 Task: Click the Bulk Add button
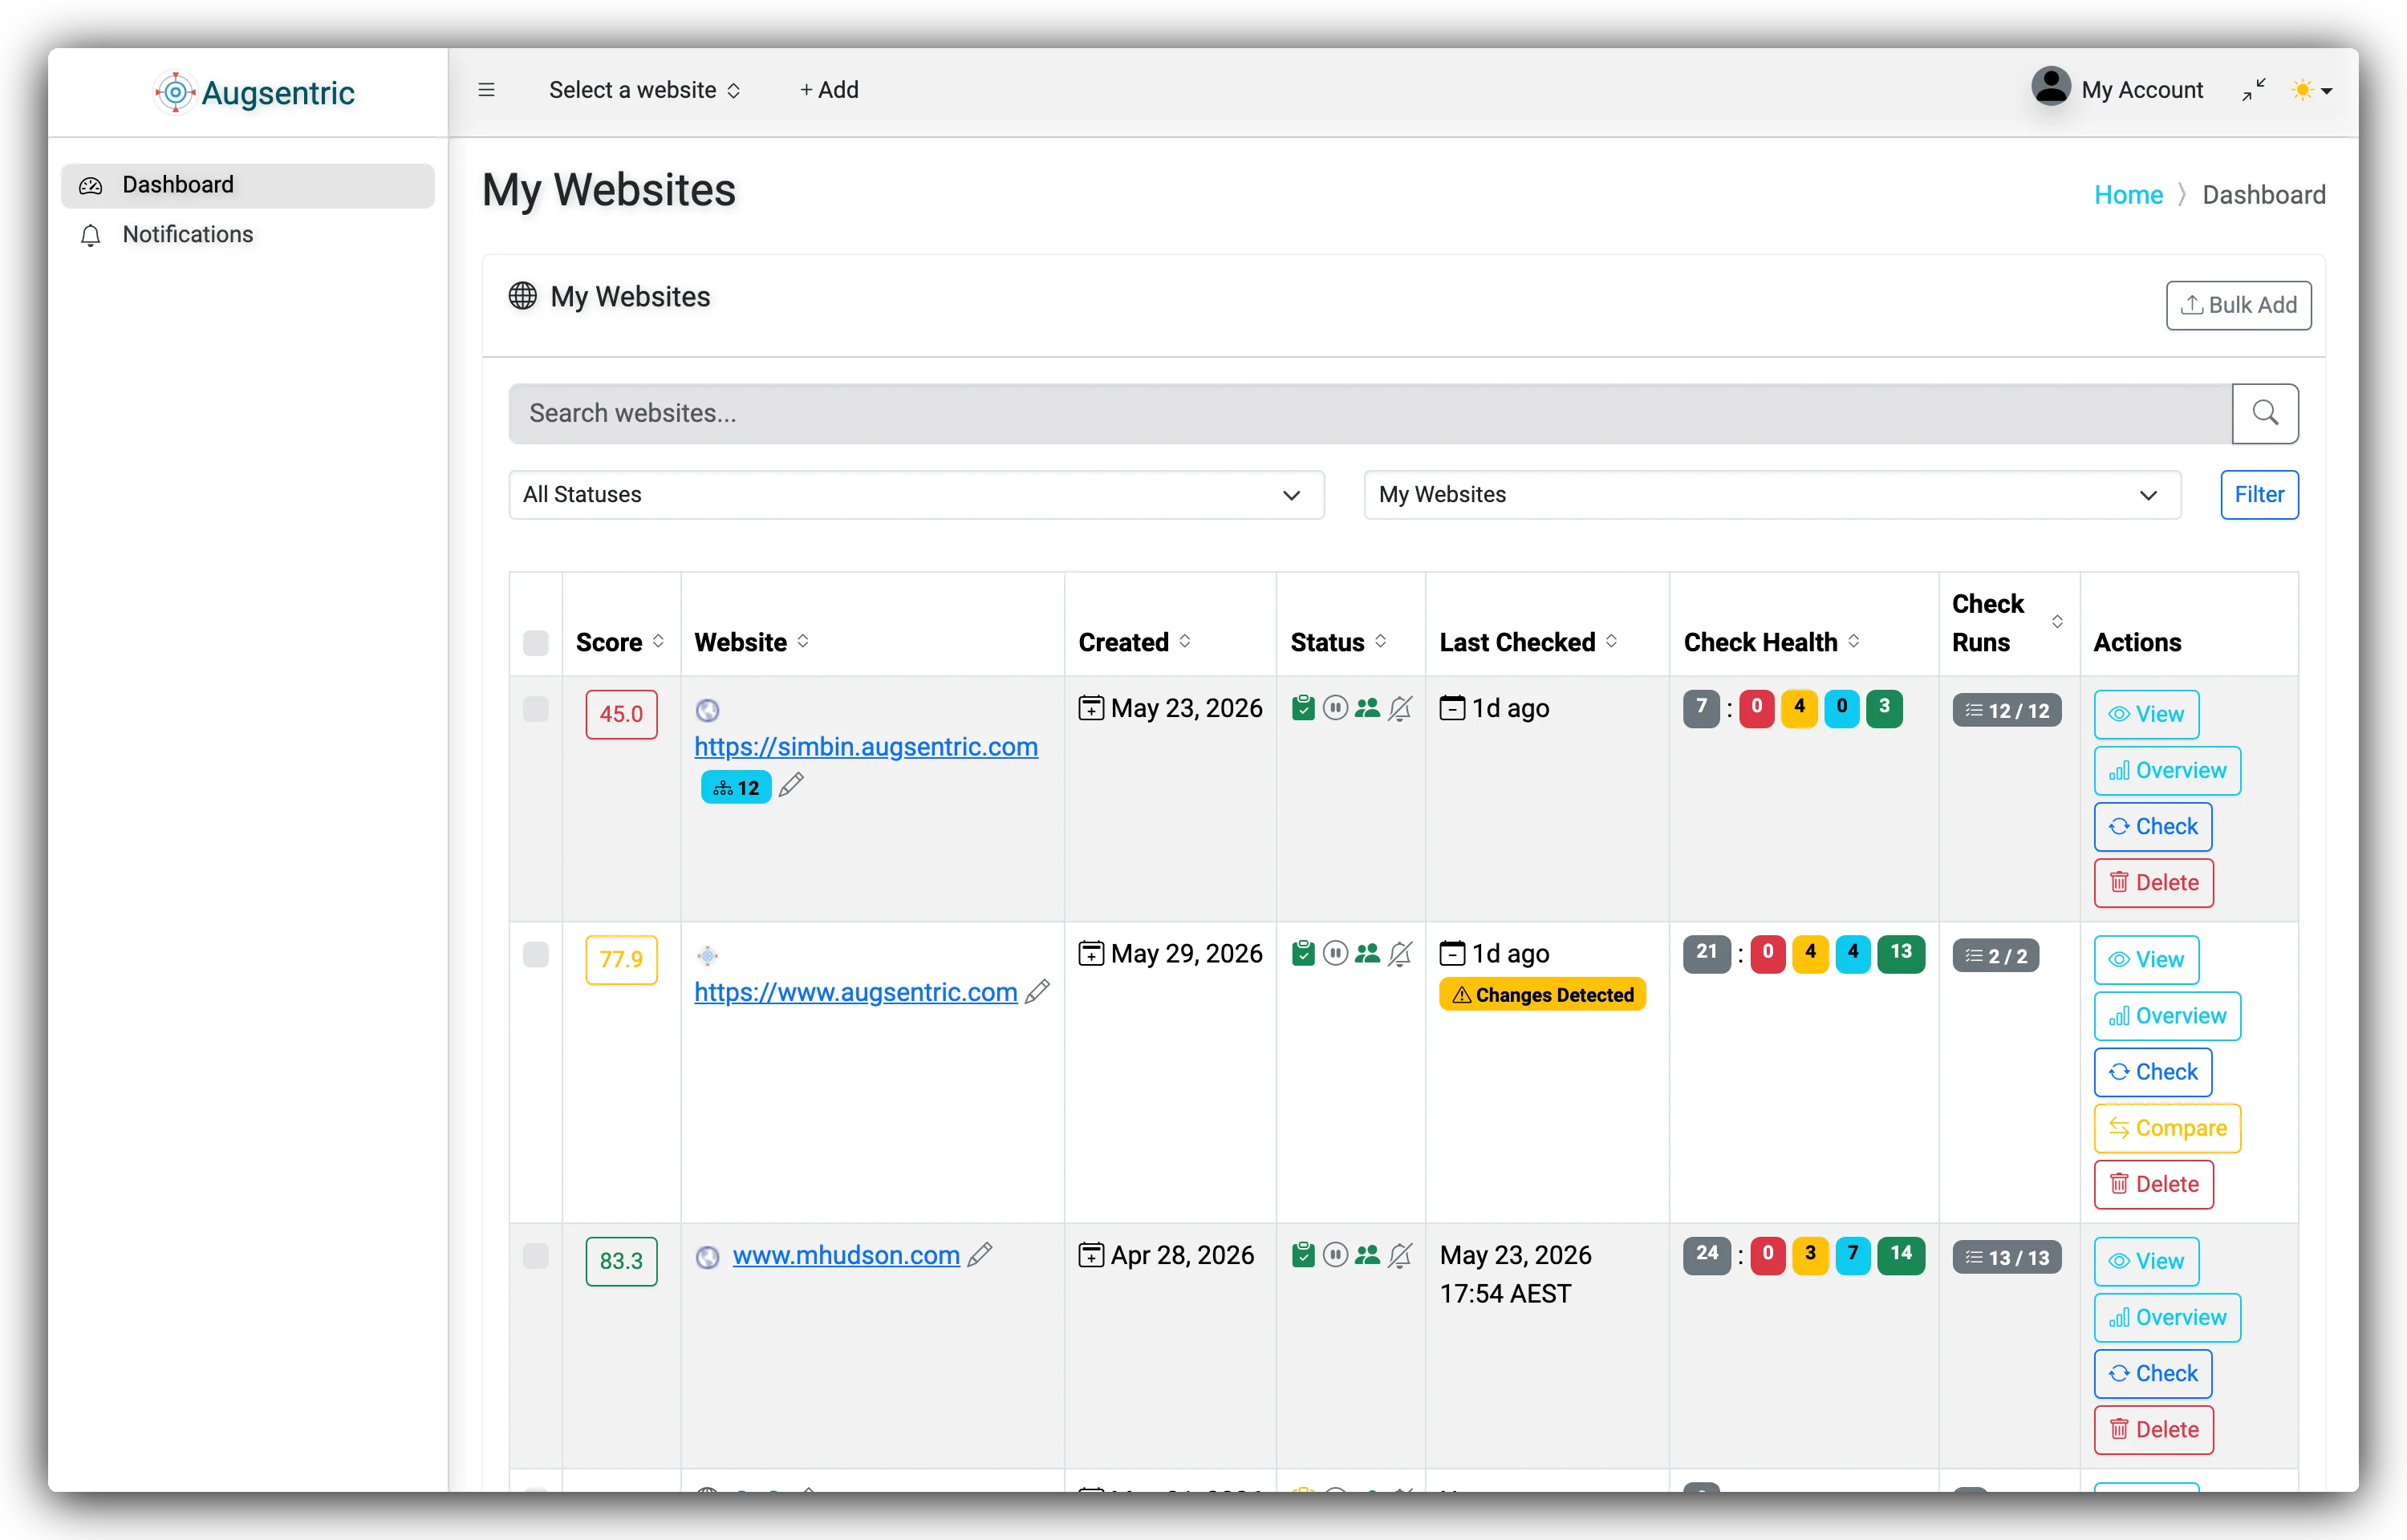point(2238,305)
